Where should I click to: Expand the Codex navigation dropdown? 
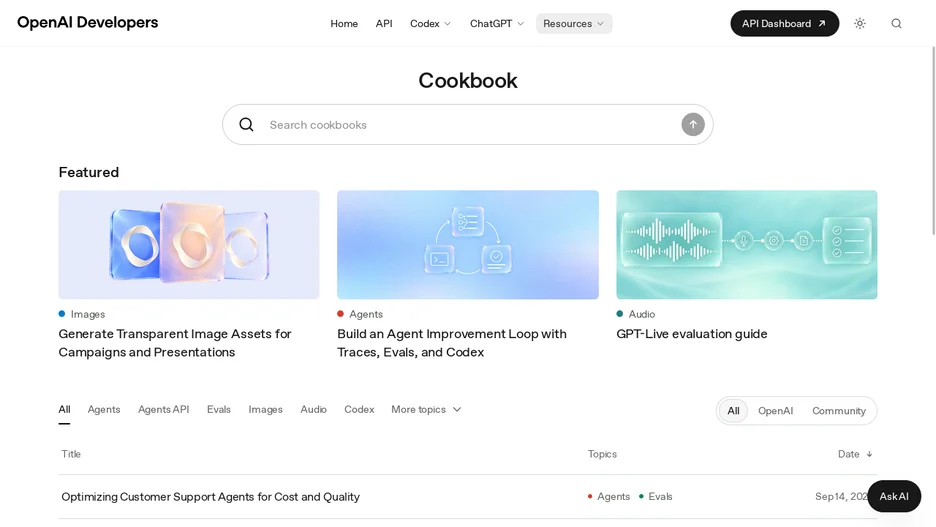pyautogui.click(x=430, y=23)
